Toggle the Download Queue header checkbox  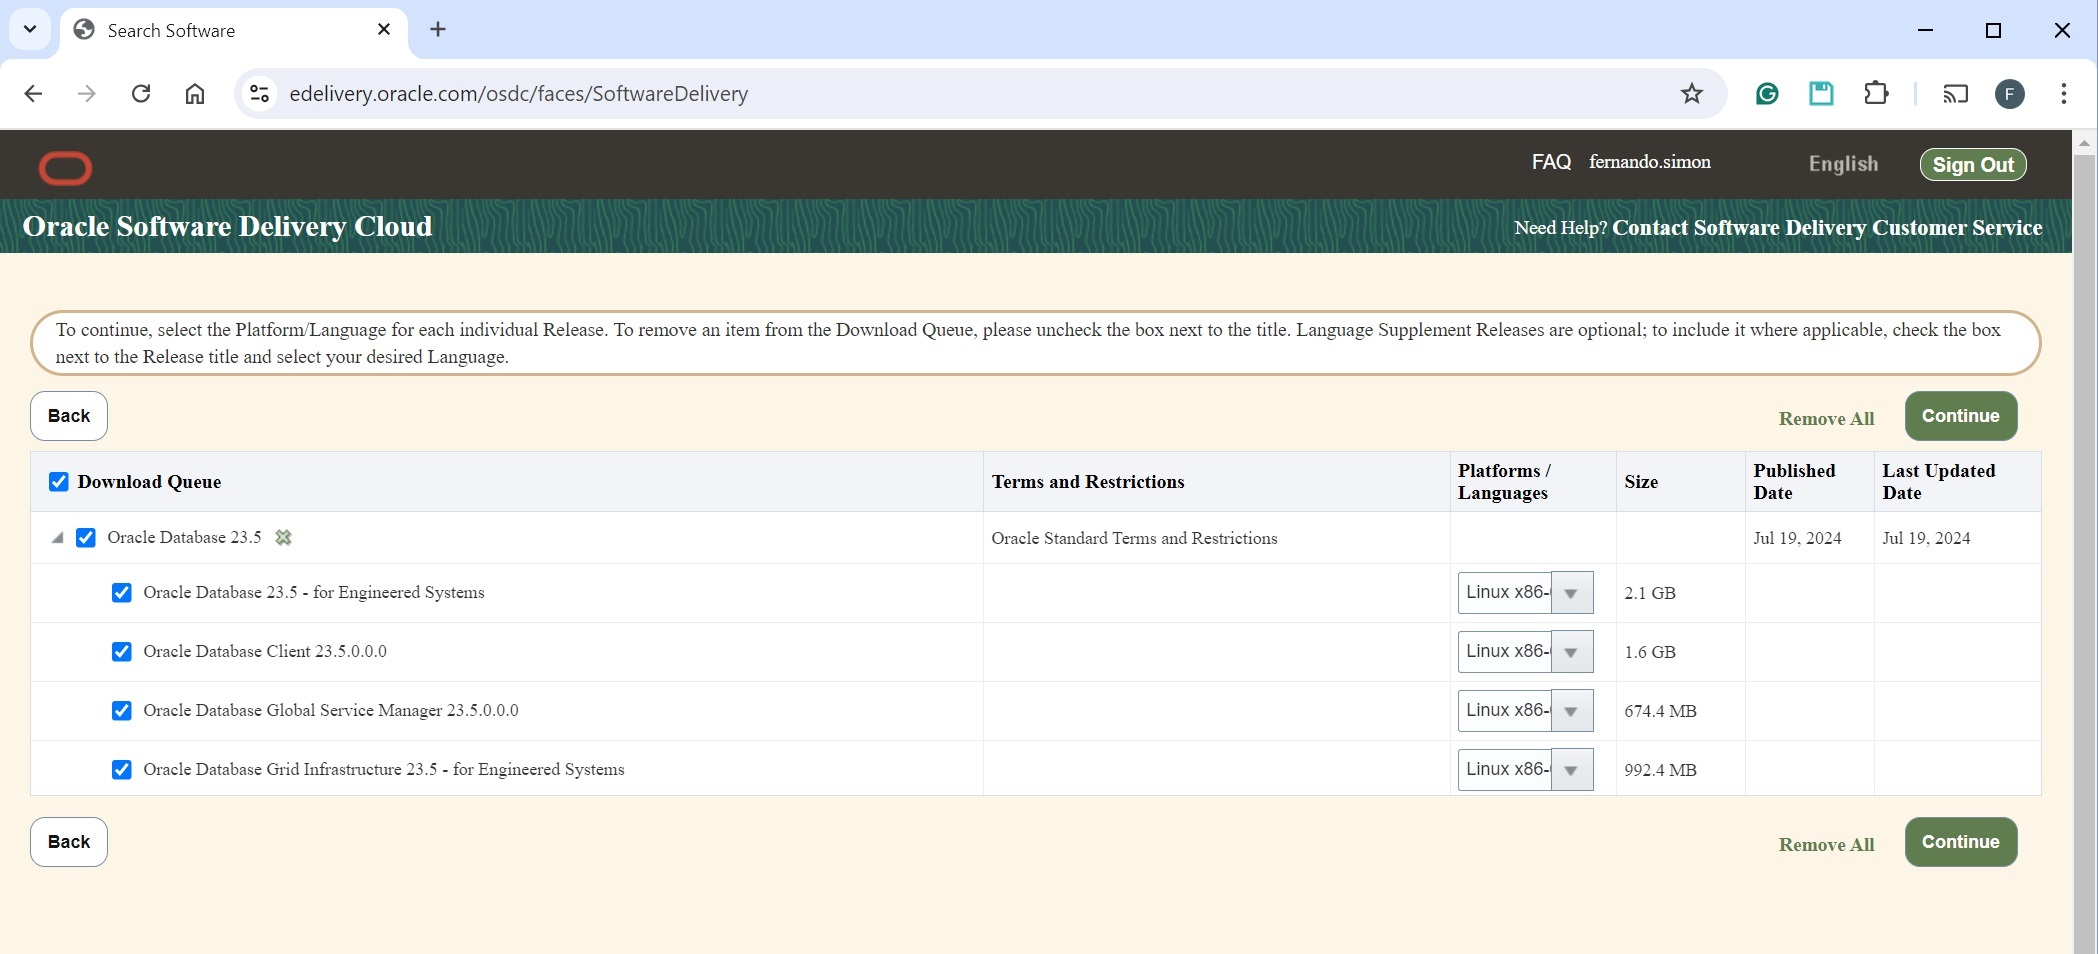[59, 482]
